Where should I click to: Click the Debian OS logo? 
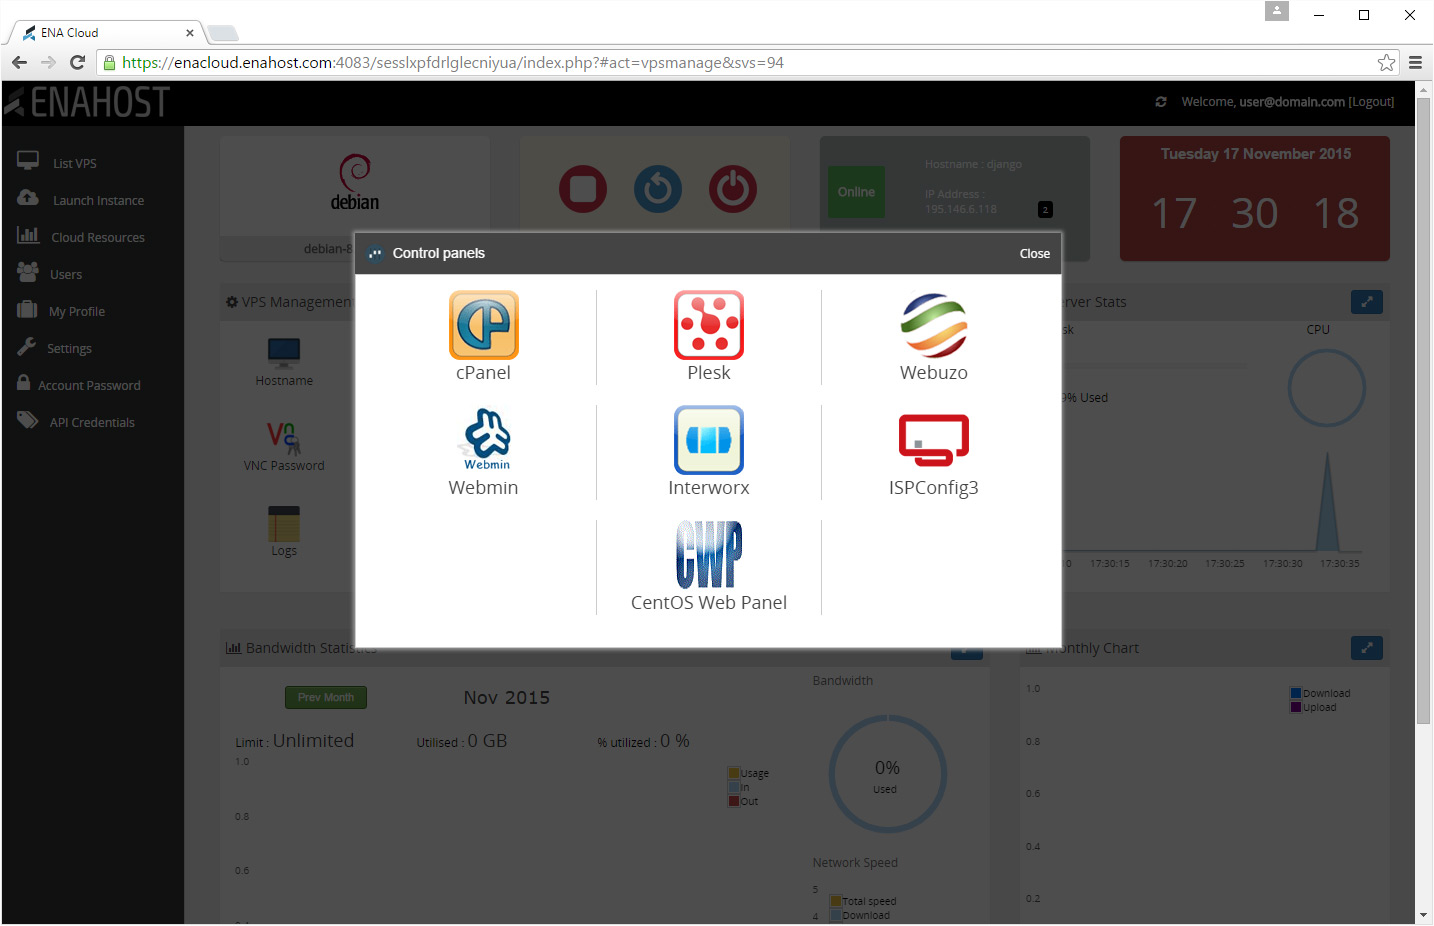pos(355,182)
